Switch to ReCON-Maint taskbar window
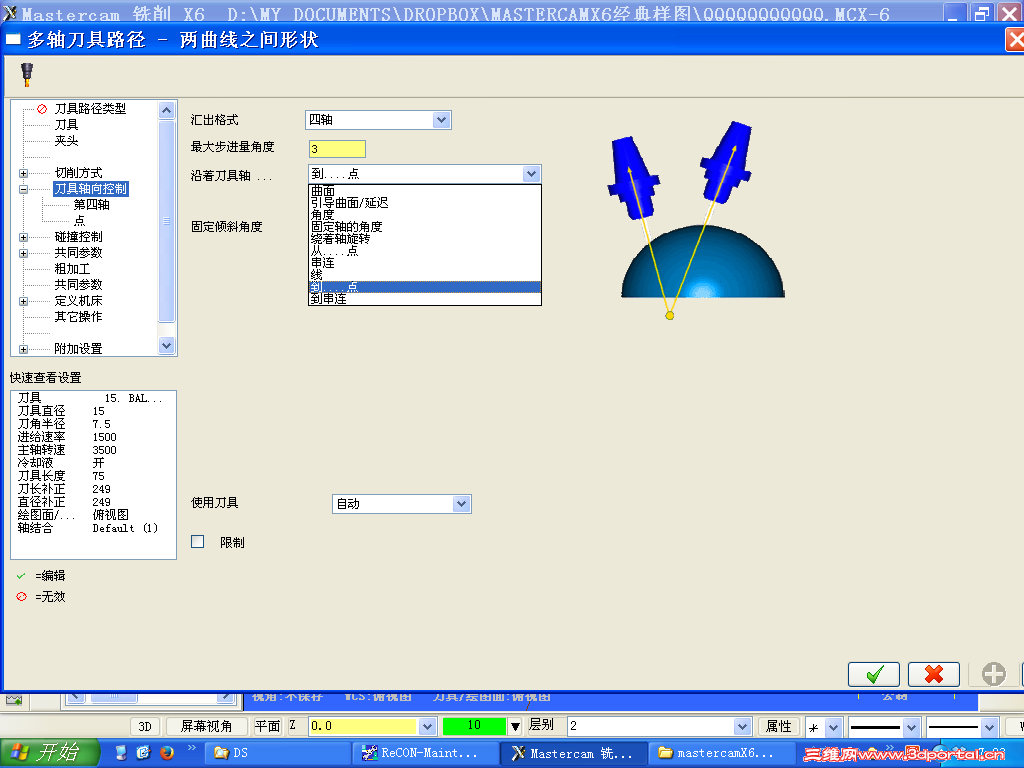The image size is (1024, 768). 426,753
